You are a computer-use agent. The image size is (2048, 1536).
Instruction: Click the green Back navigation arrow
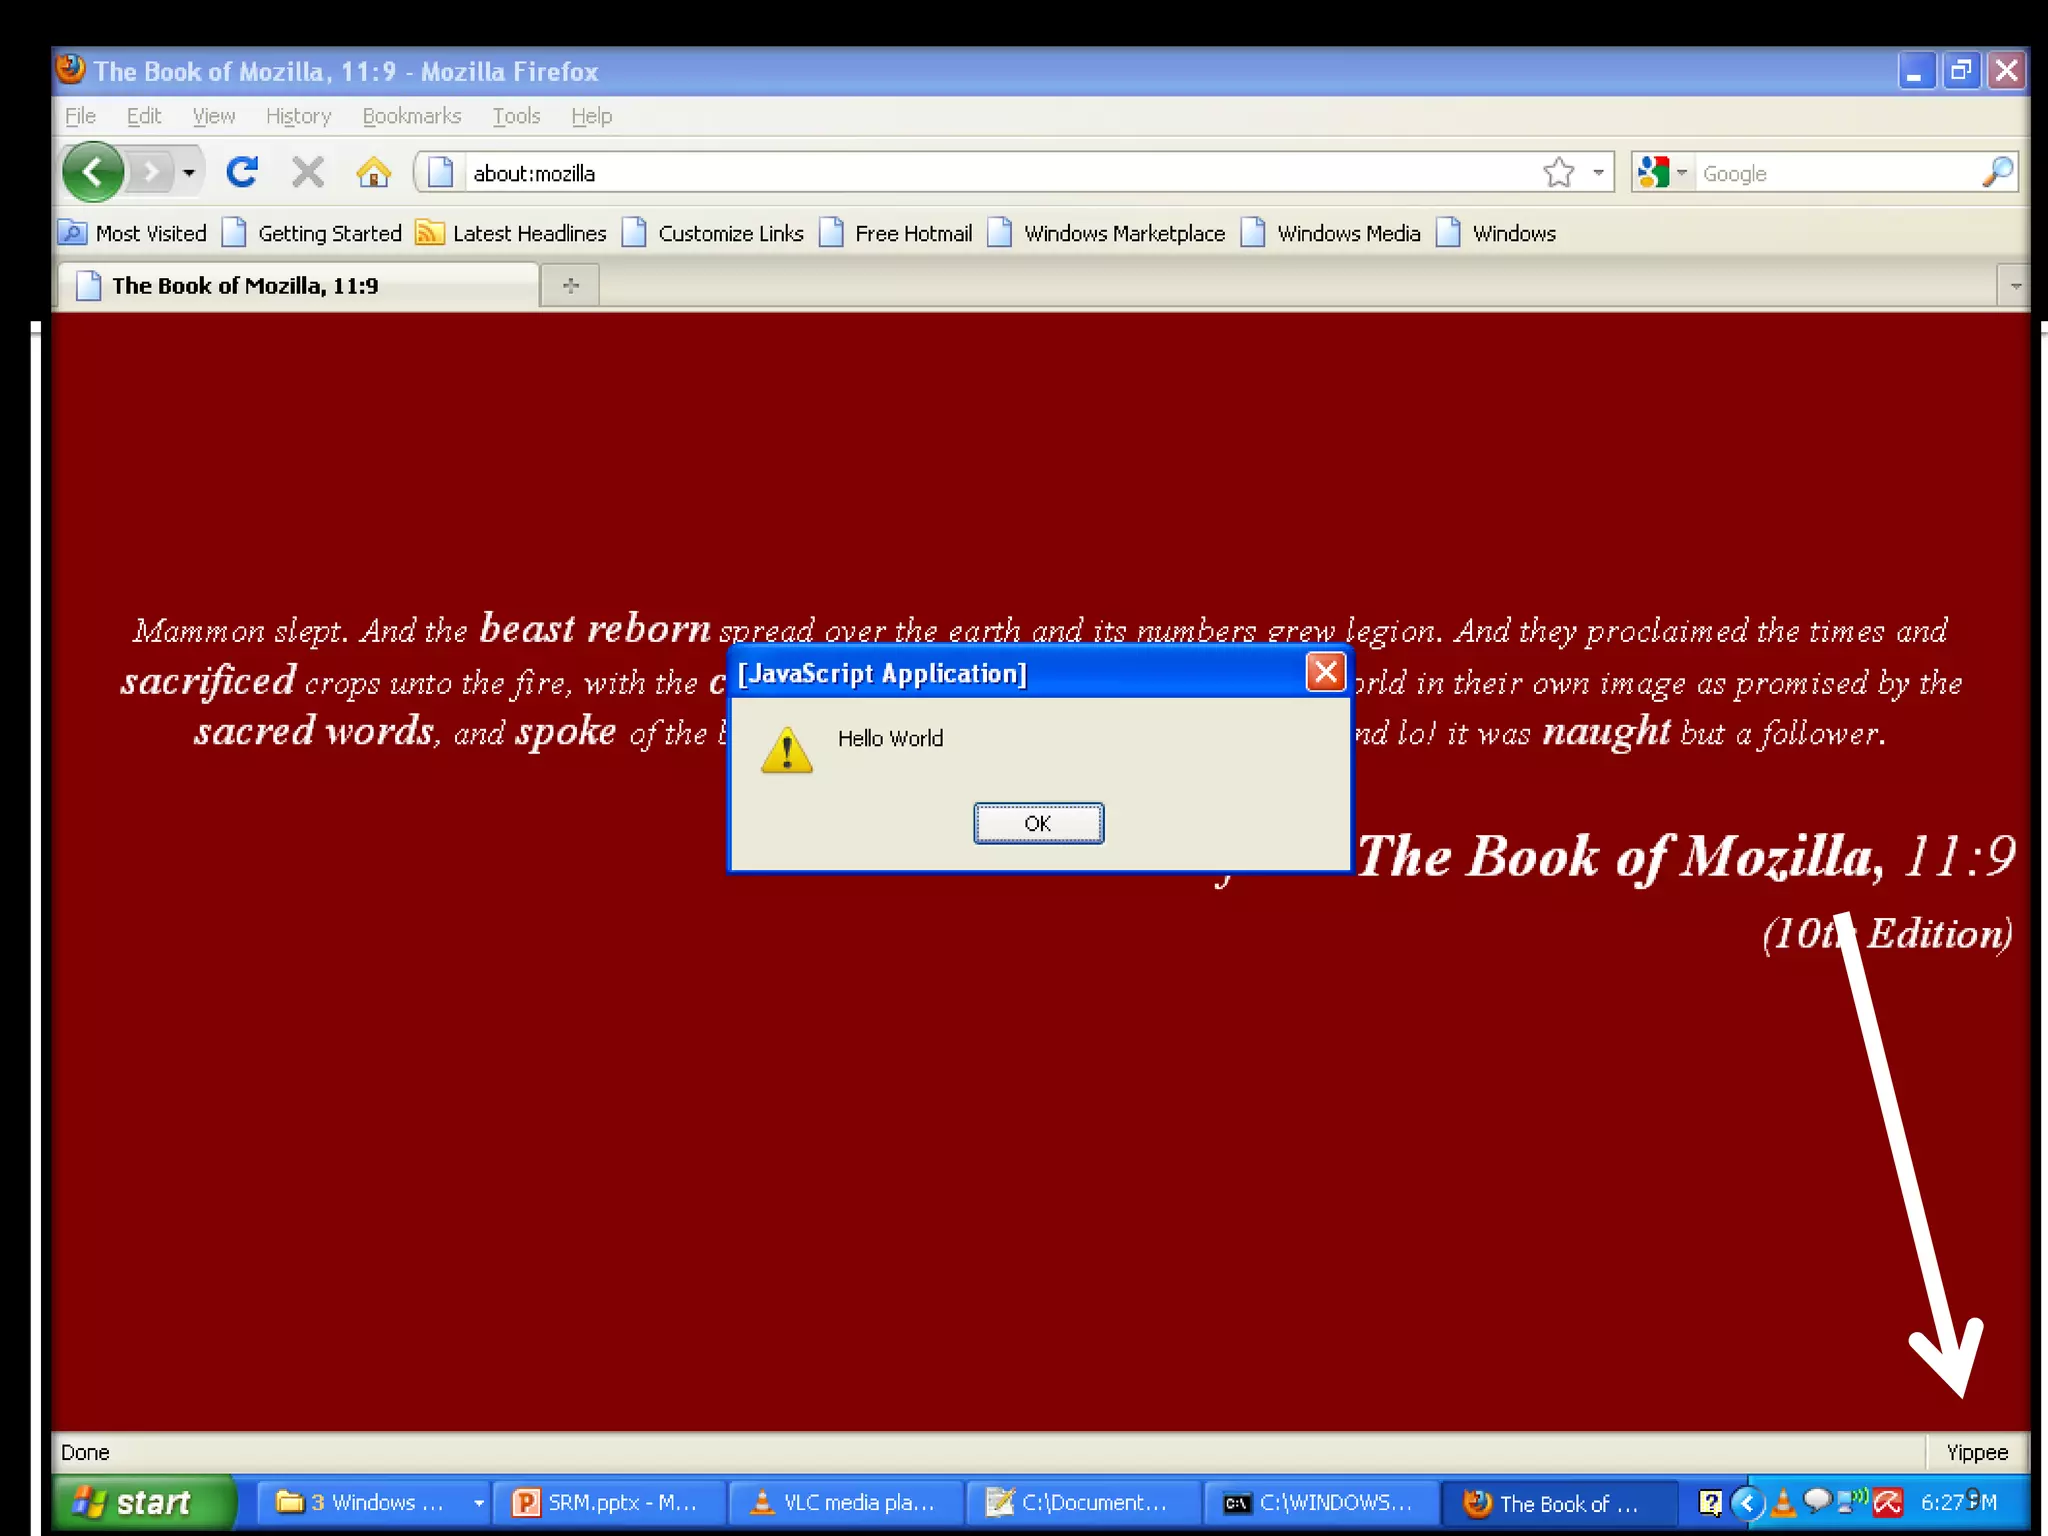pos(93,172)
